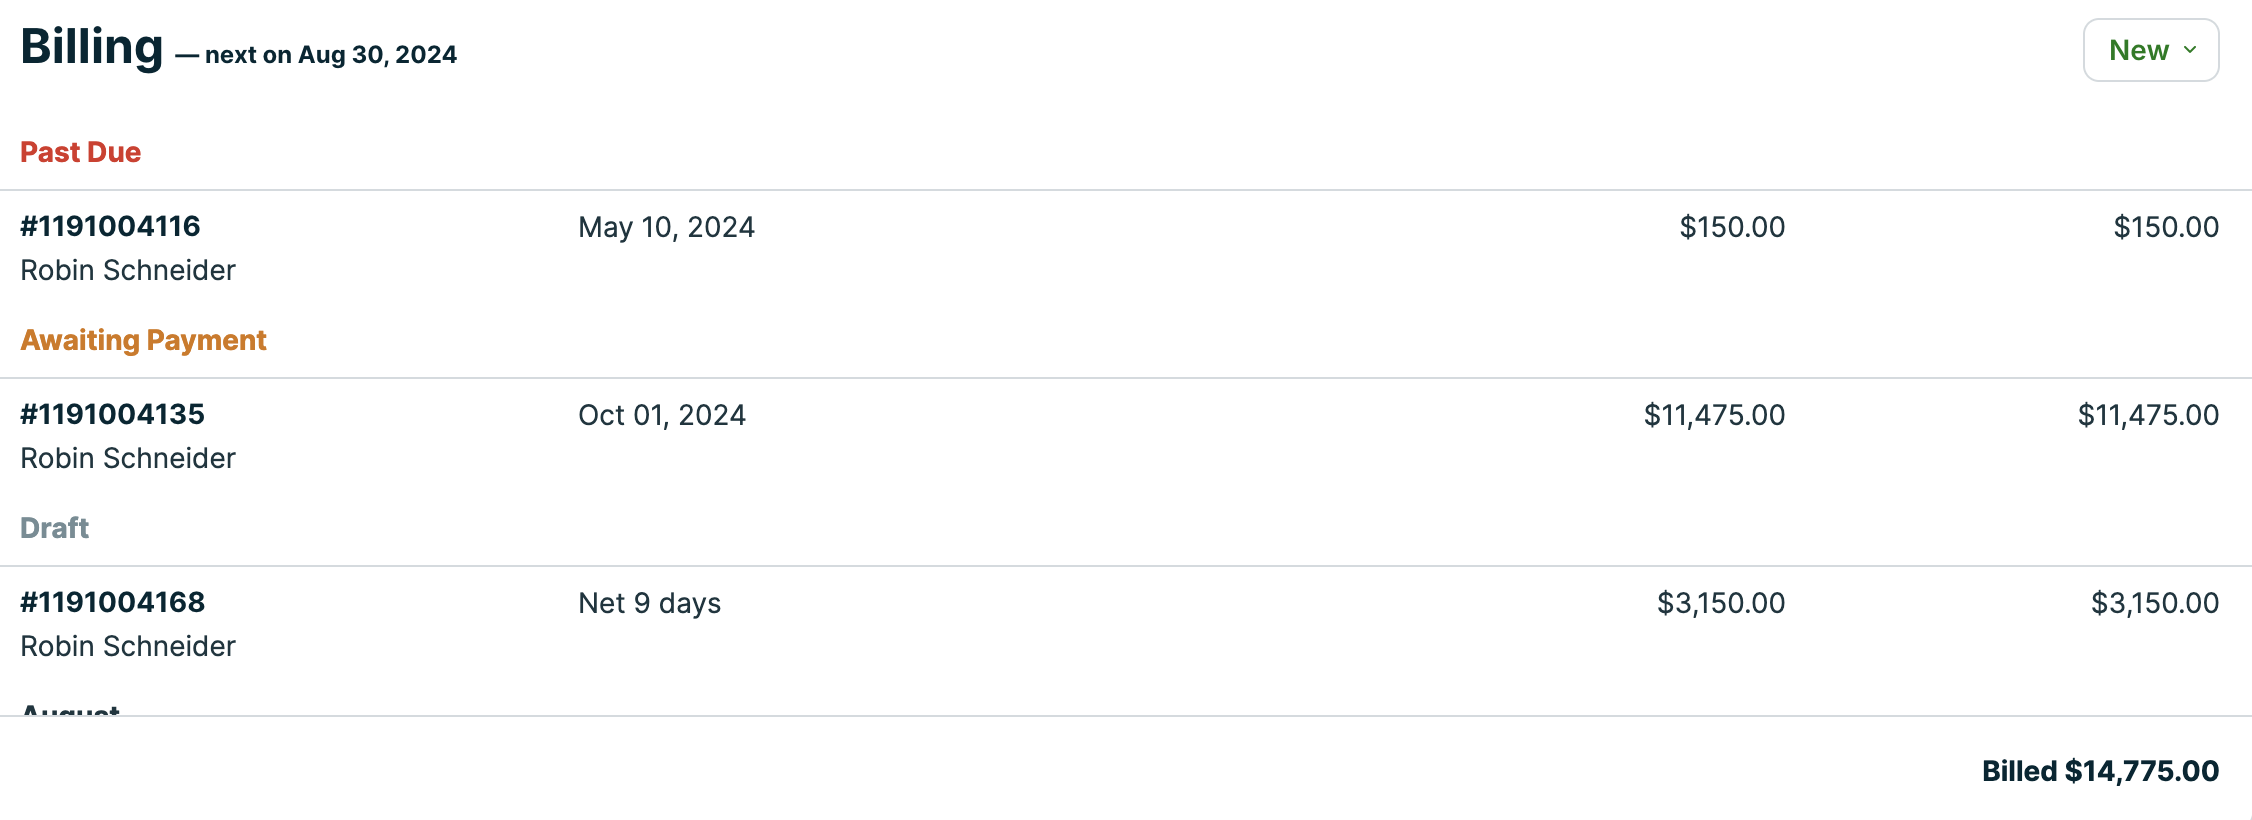
Task: Click Robin Schneider under invoice #1191004168
Action: coord(128,646)
